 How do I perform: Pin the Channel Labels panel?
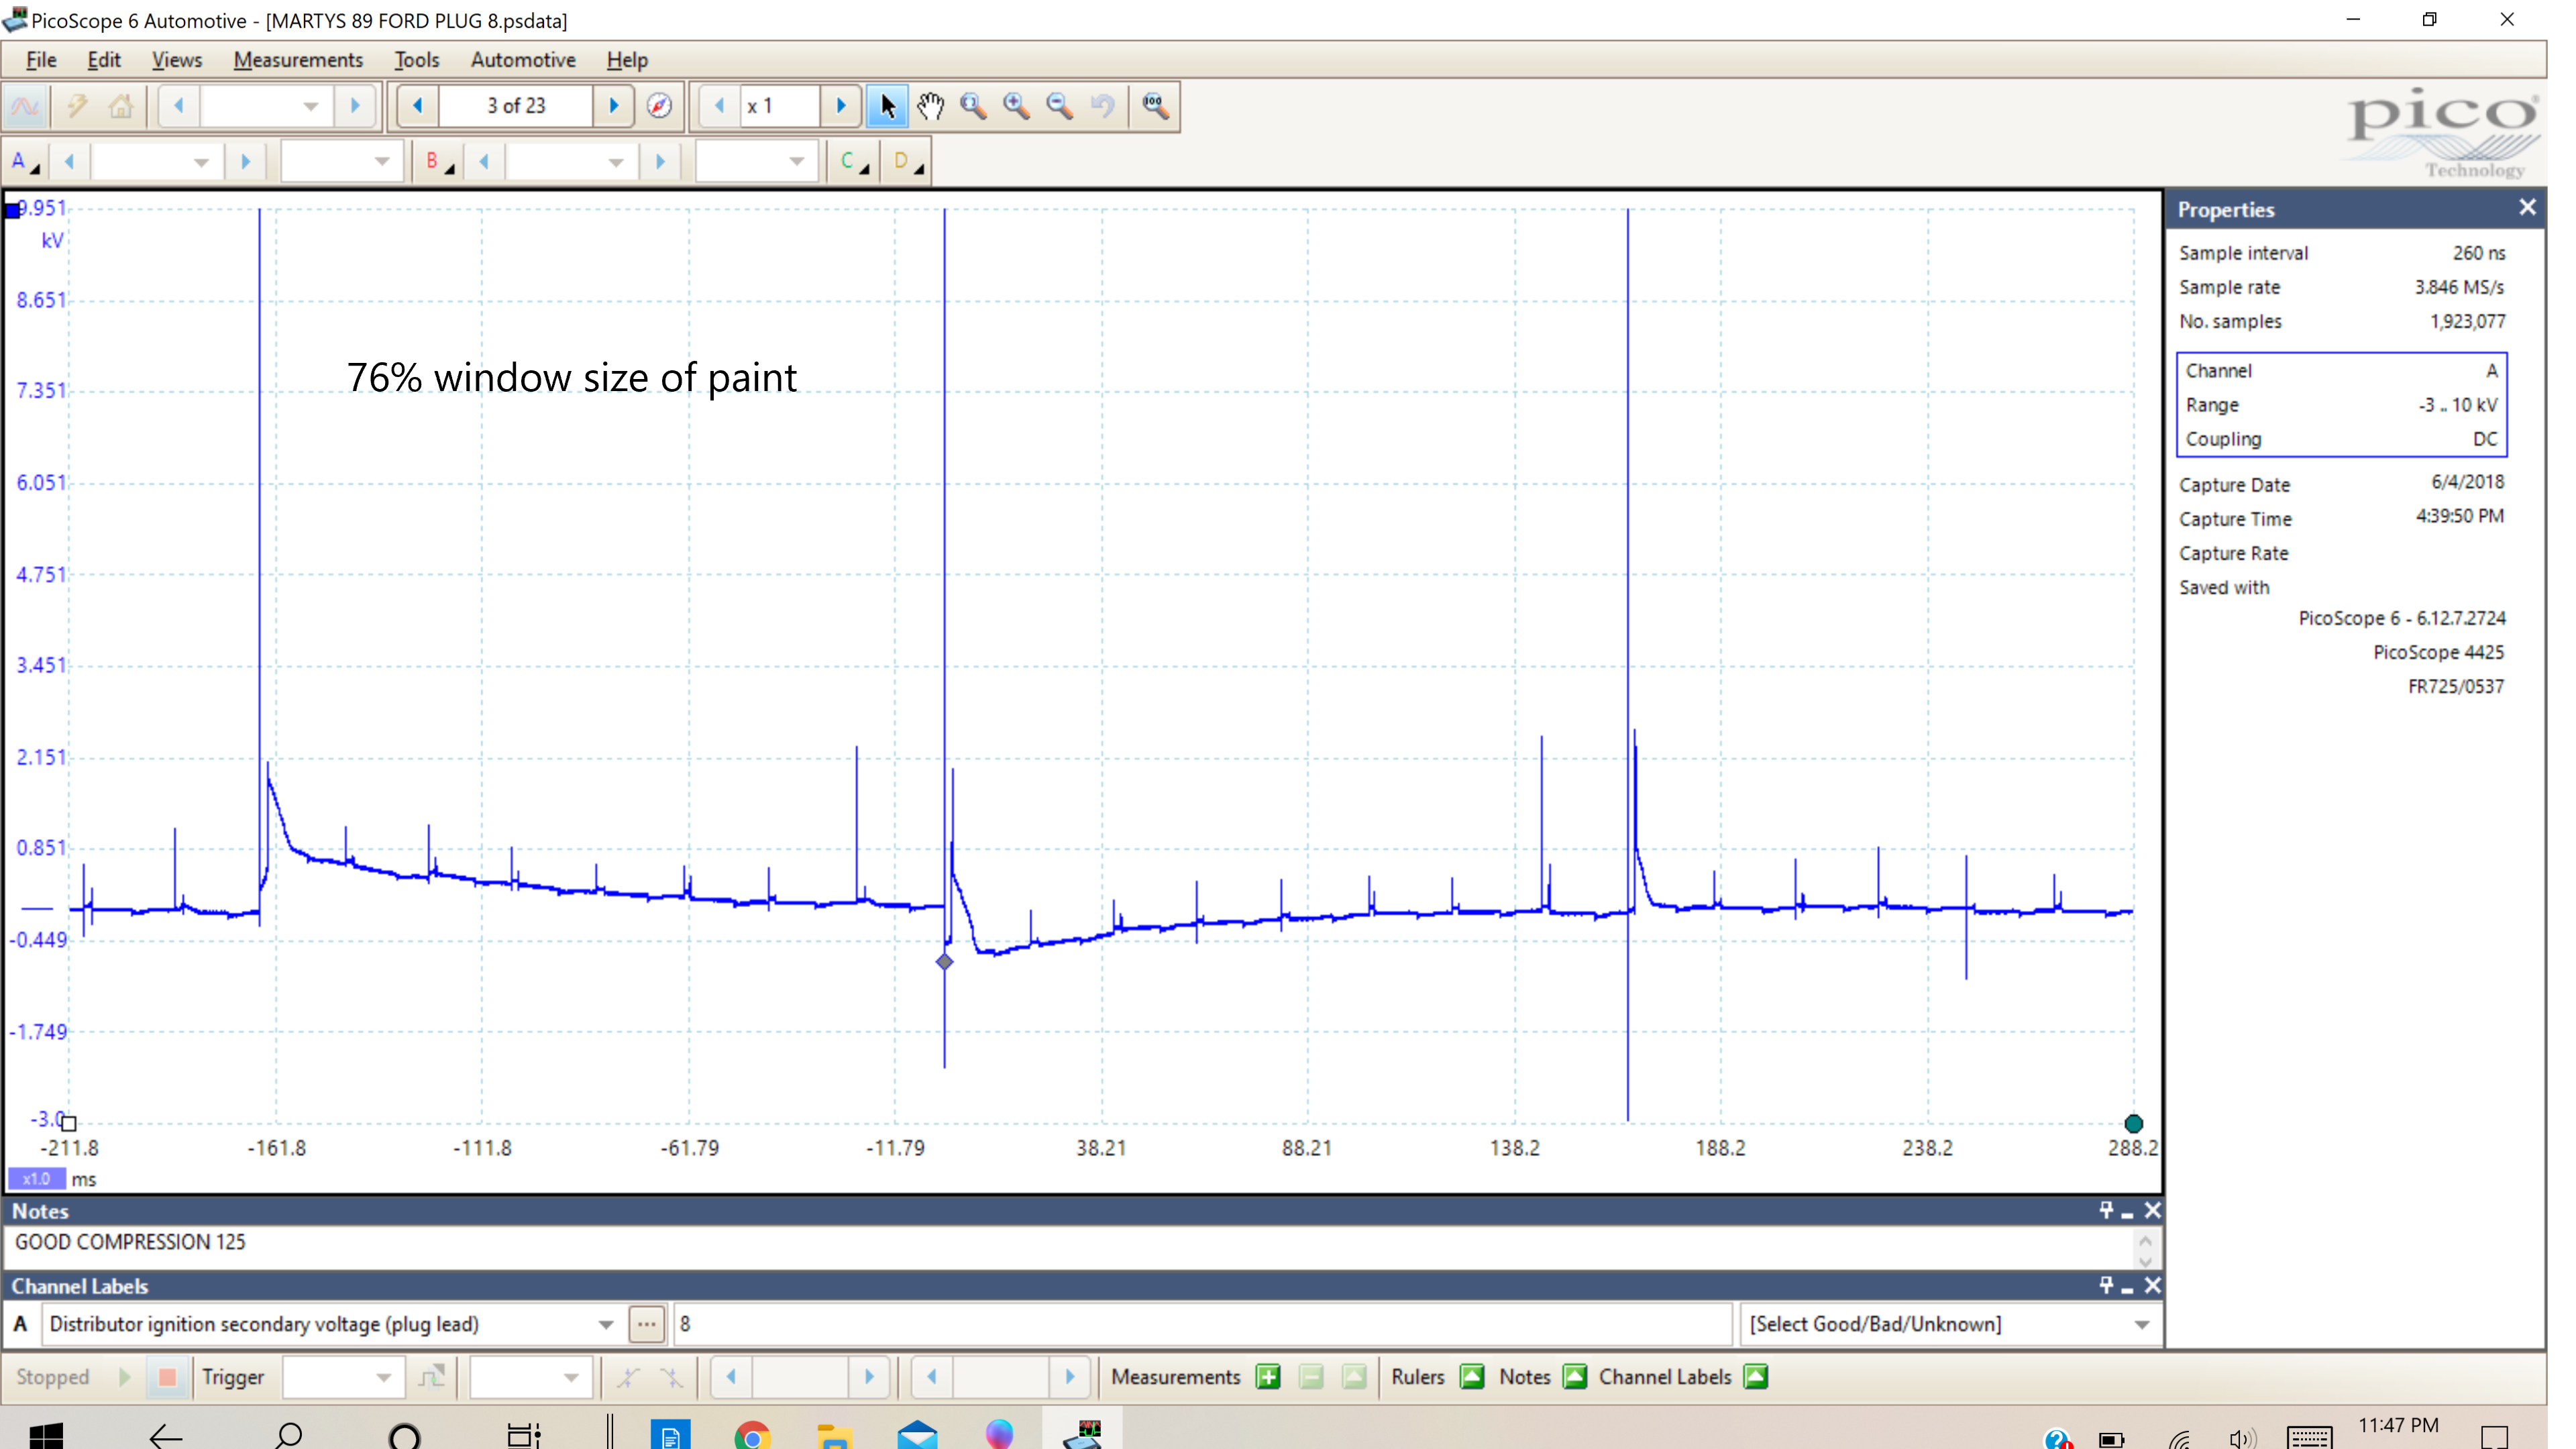2106,1286
